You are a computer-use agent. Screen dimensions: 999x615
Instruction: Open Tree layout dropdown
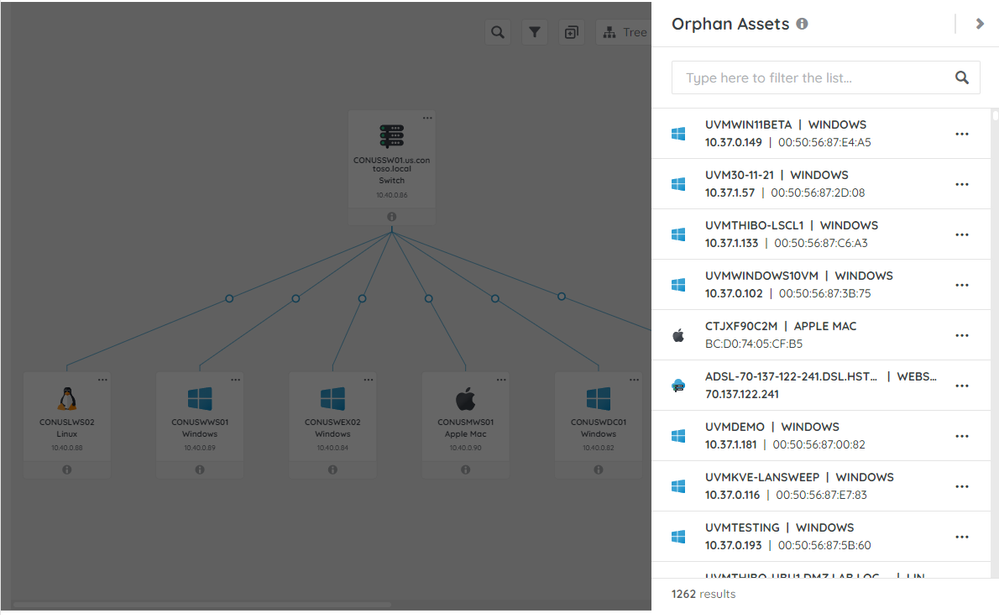point(624,33)
